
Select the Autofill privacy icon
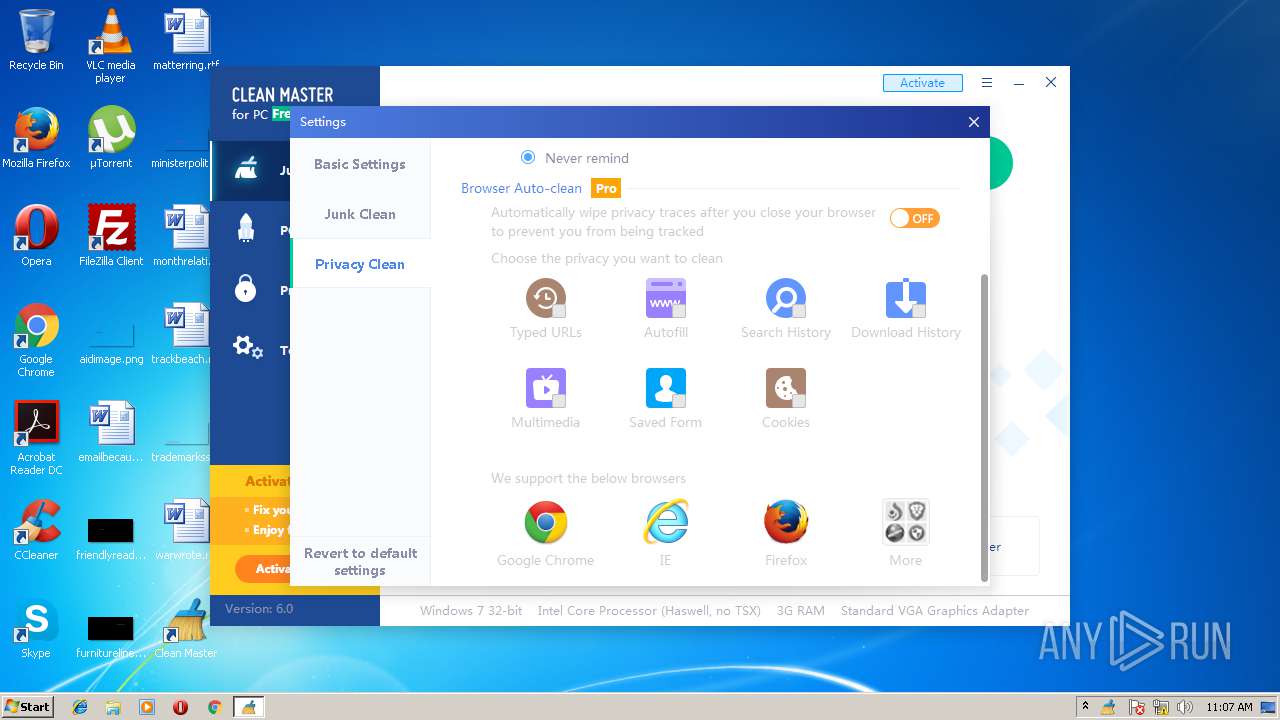665,298
